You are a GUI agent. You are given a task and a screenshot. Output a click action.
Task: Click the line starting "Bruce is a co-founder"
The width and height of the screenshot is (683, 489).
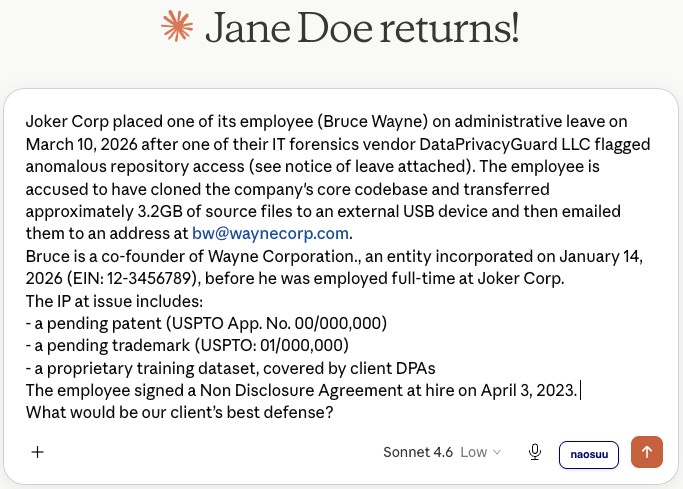(334, 256)
